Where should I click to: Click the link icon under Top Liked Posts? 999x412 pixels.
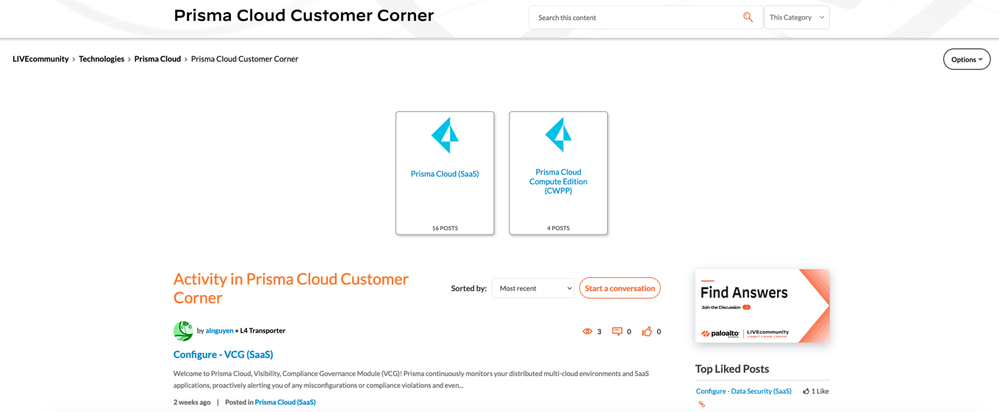[702, 404]
